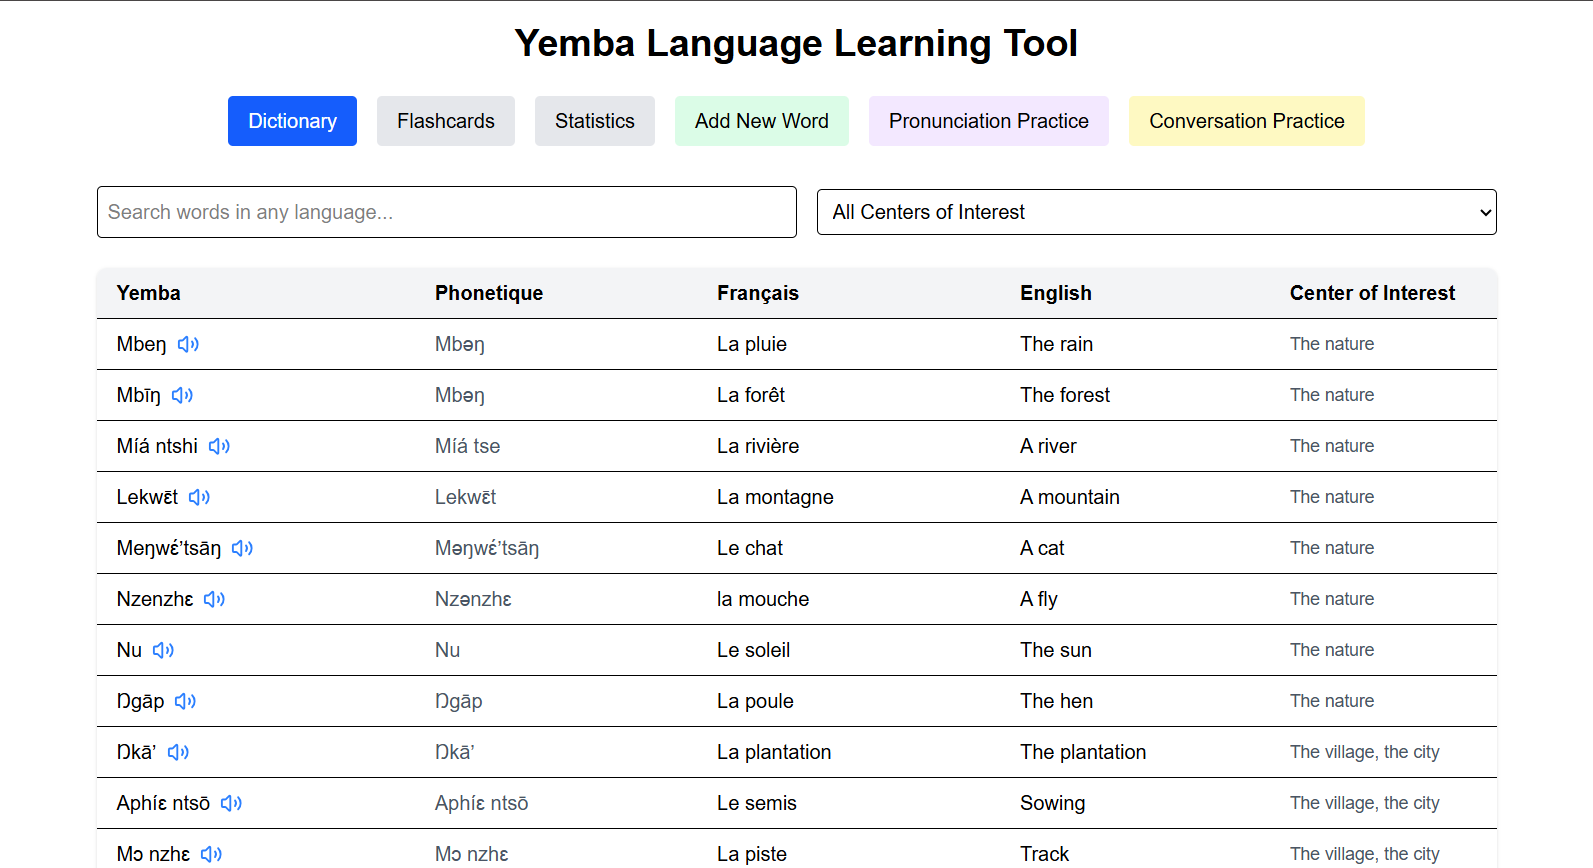Listen to Míá ntshi pronunciation
This screenshot has height=868, width=1593.
219,446
